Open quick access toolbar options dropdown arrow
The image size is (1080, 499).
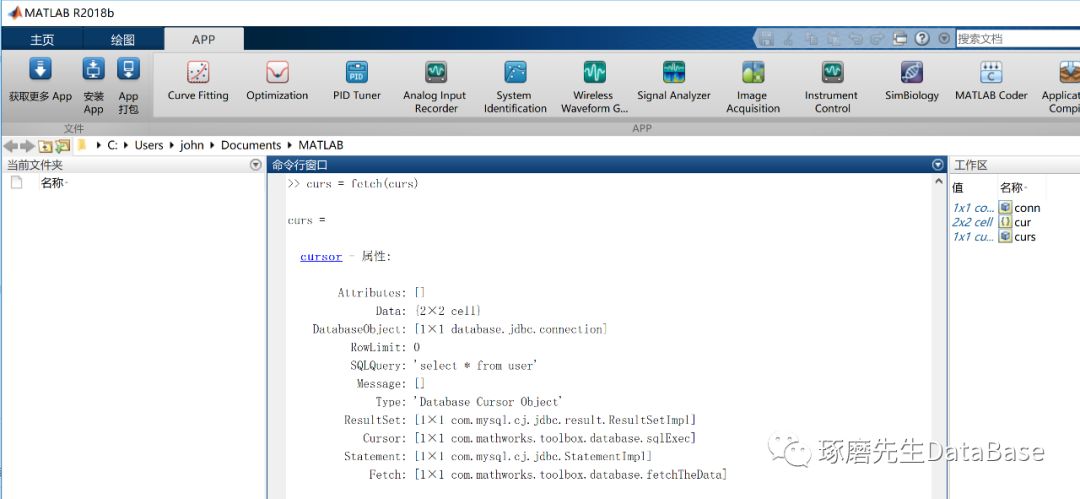point(944,39)
